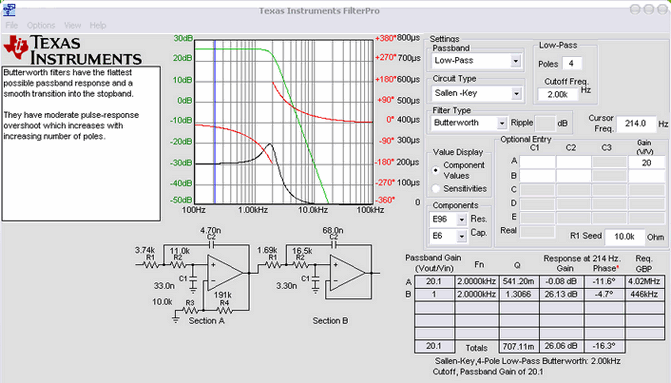Click the Poles input field
The width and height of the screenshot is (671, 383).
572,64
